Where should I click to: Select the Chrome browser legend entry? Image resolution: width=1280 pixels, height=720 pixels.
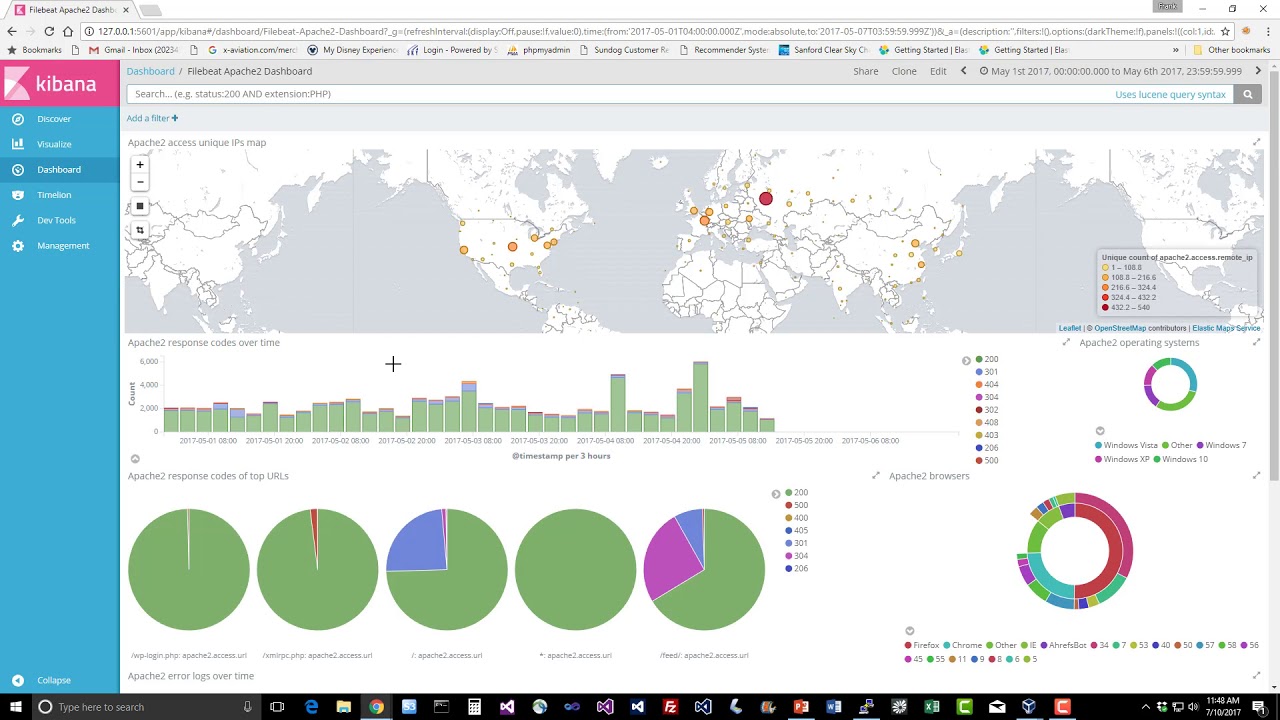point(962,645)
